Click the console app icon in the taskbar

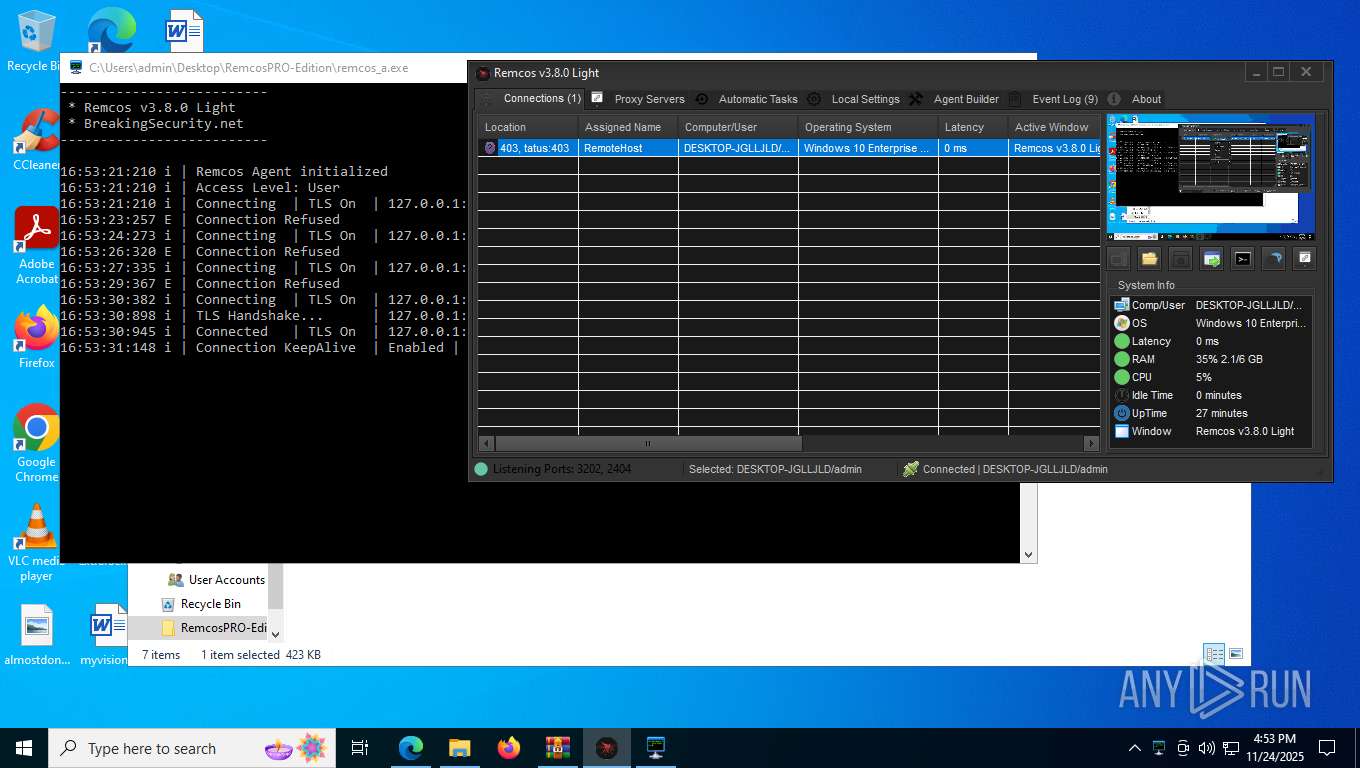[655, 748]
